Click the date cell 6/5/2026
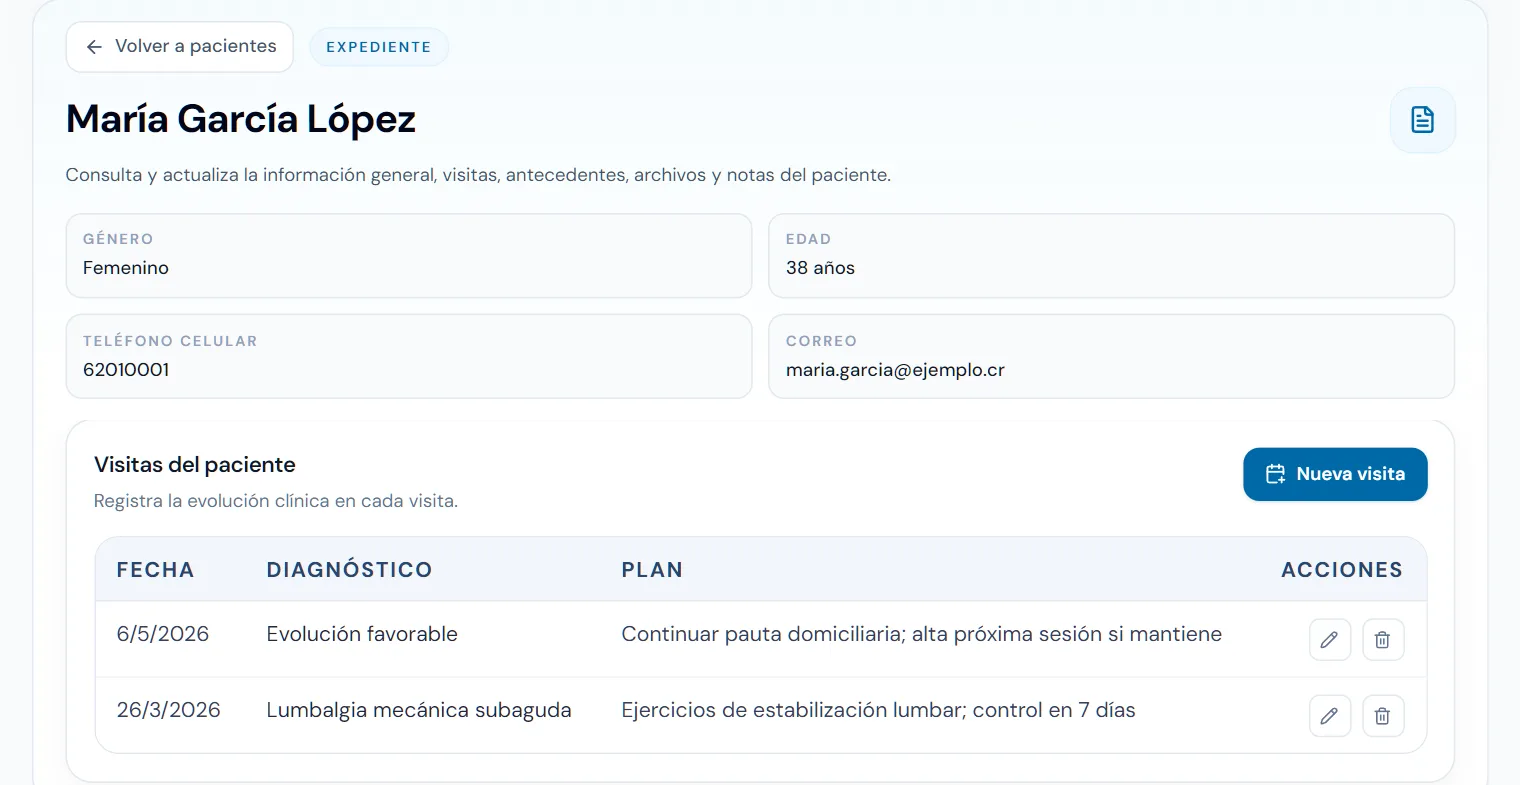This screenshot has height=785, width=1520. [x=163, y=634]
